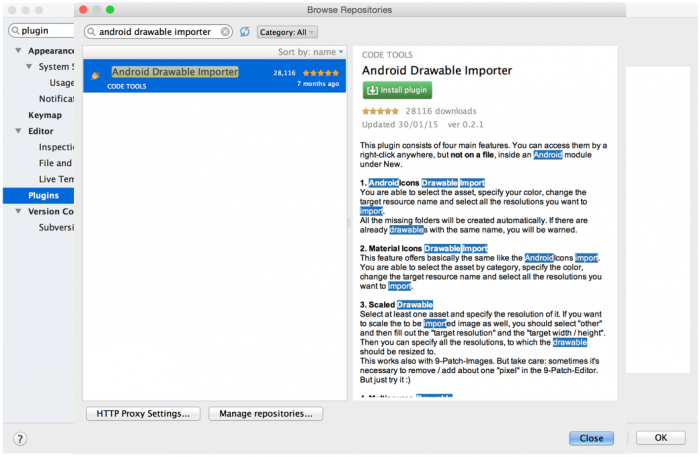Focus the settings search field containing plugin
The image size is (700, 457).
tap(41, 30)
